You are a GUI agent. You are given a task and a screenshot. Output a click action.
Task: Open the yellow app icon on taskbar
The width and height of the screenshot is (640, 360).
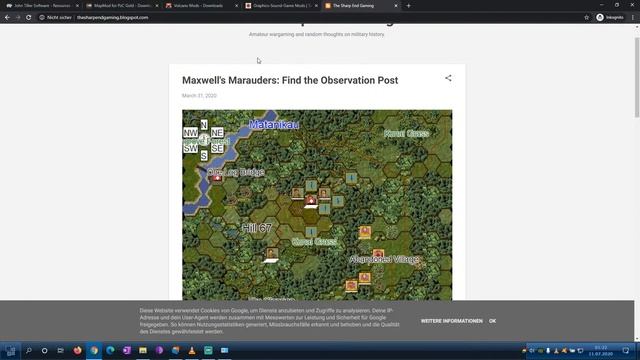143,351
